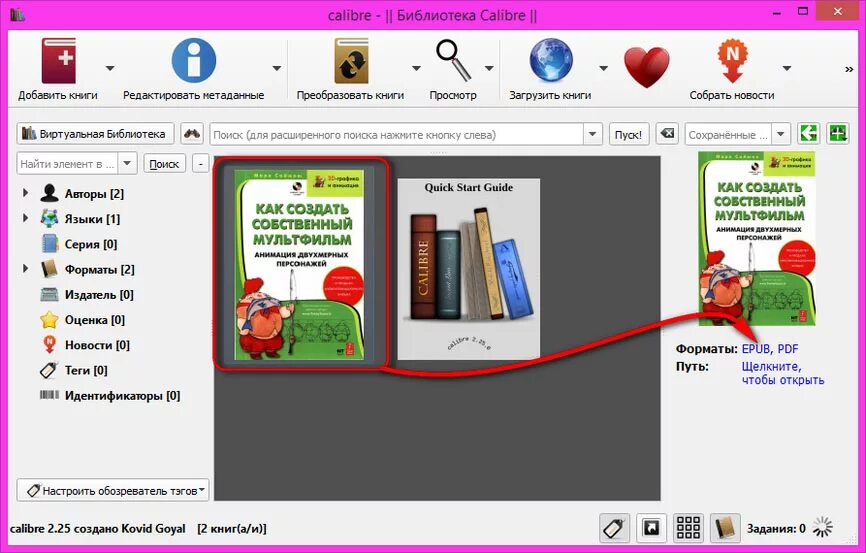
Task: Select the Quick Start Guide book cover
Action: coord(468,269)
